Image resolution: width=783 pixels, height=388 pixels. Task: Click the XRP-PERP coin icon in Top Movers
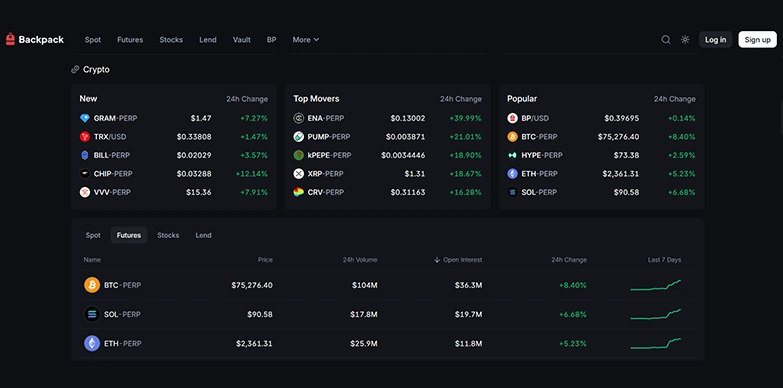pos(299,174)
